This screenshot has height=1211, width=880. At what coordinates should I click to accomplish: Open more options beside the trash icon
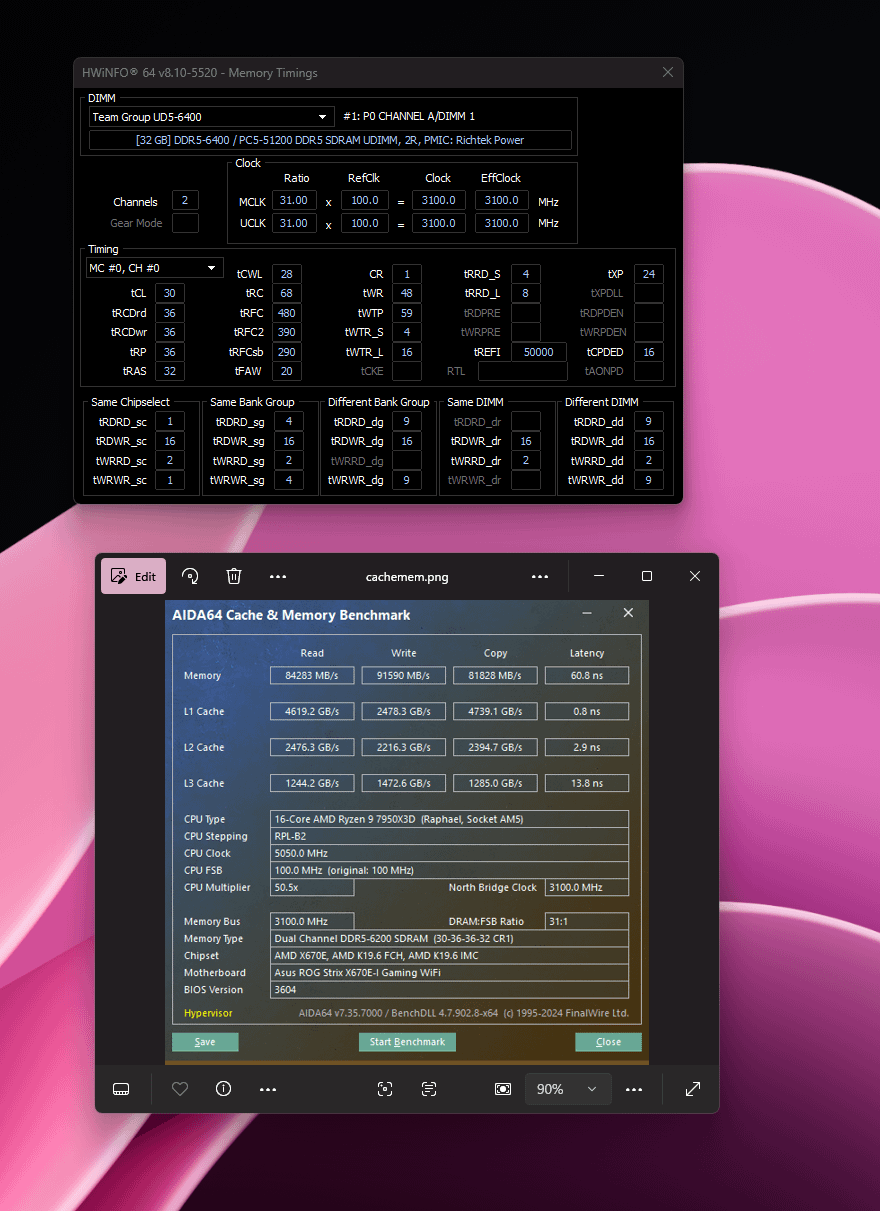pos(278,577)
